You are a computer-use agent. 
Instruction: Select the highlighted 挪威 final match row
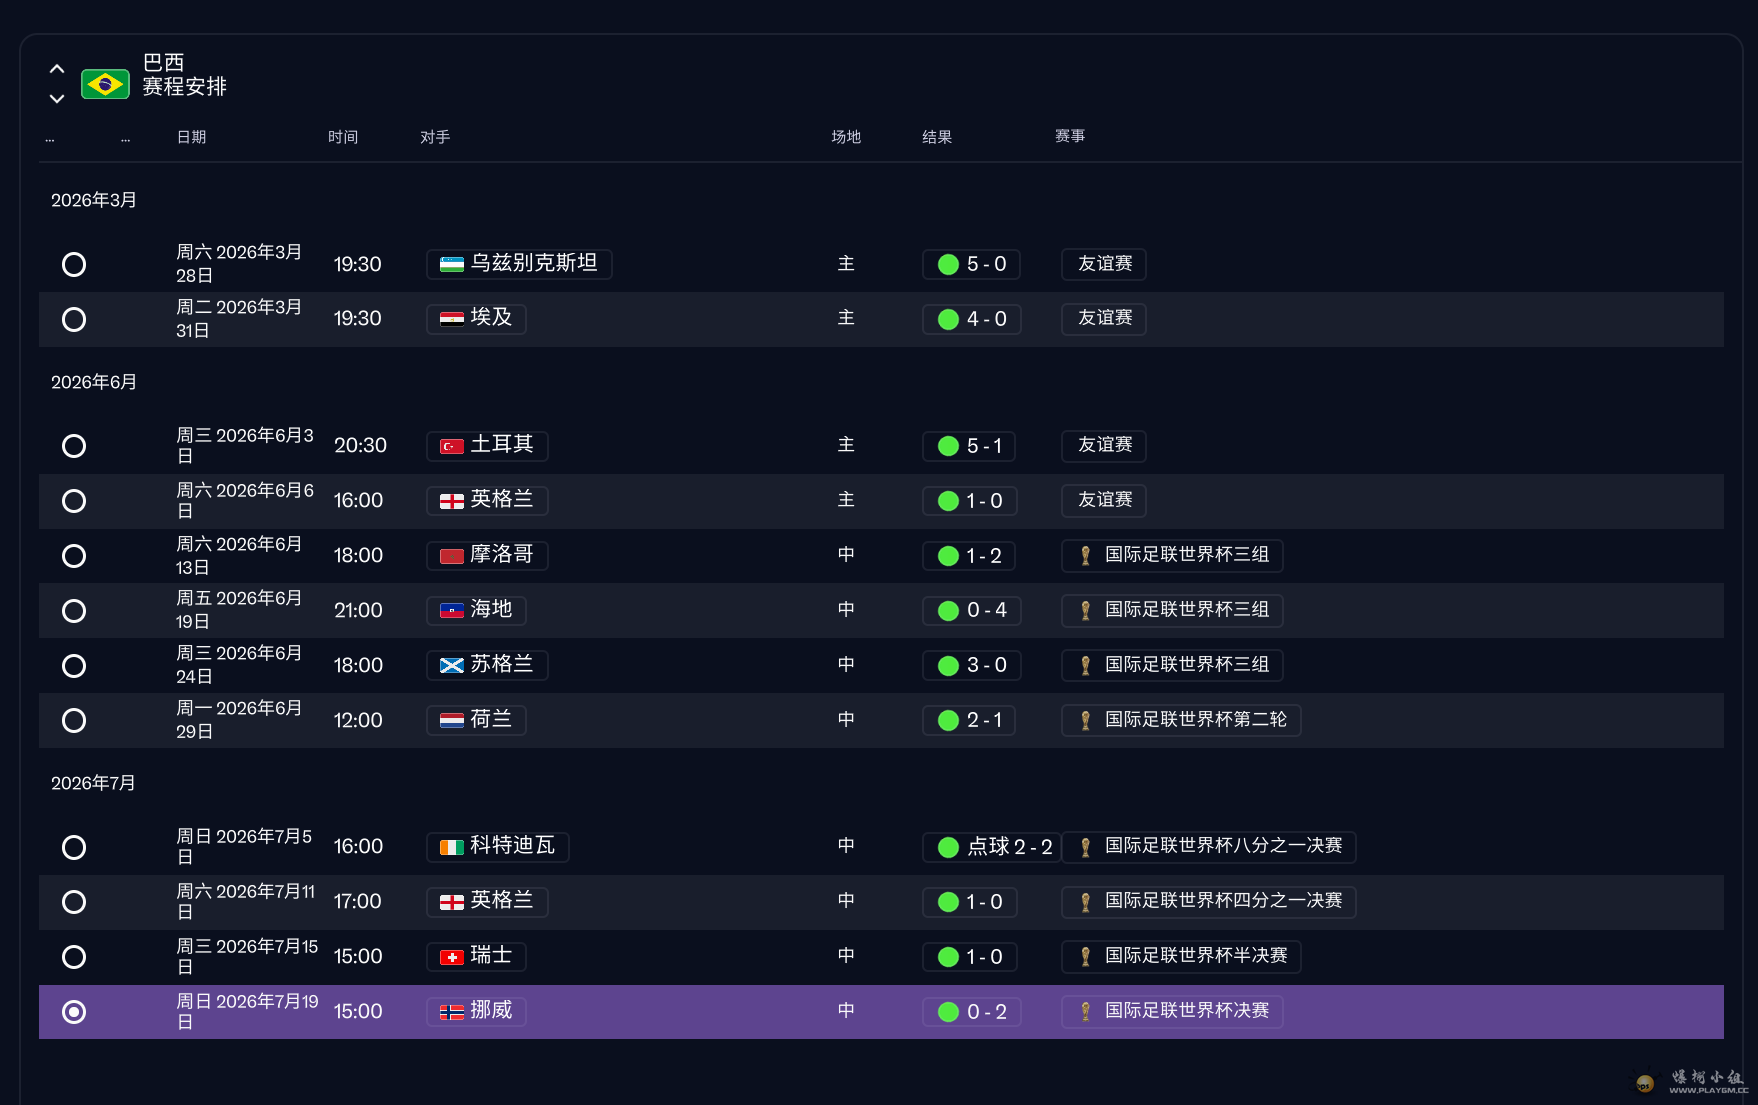[x=881, y=1012]
